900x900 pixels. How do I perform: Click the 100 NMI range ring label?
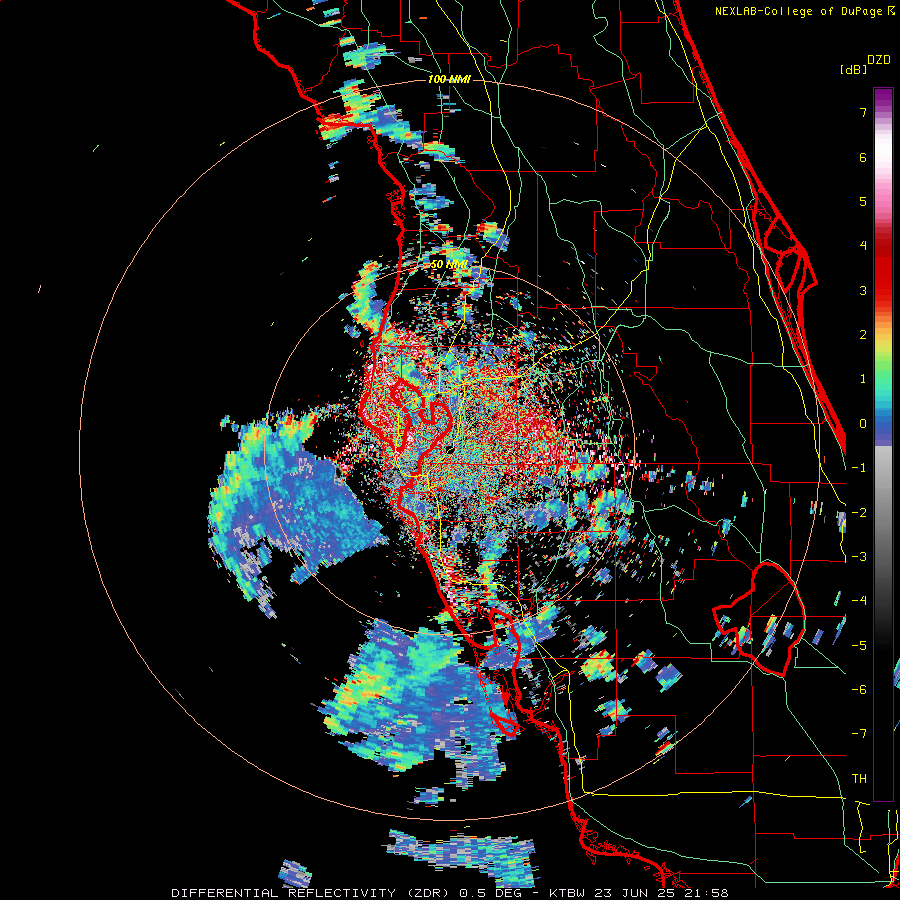point(449,79)
